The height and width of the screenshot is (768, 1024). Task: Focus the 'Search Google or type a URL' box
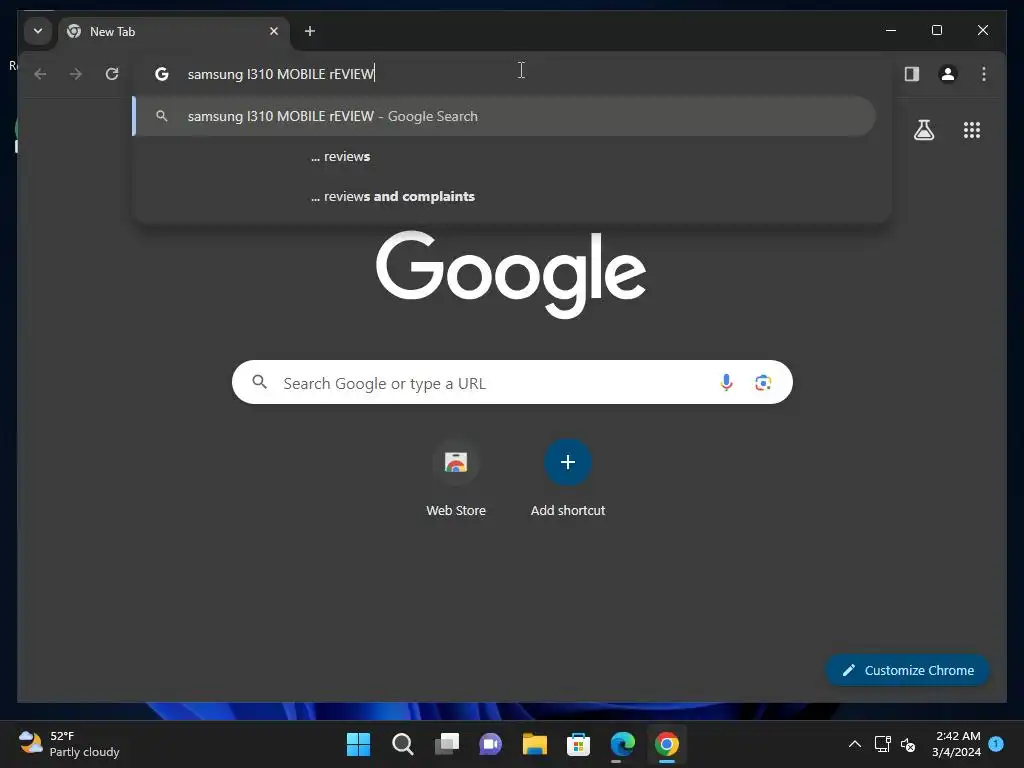tap(512, 383)
